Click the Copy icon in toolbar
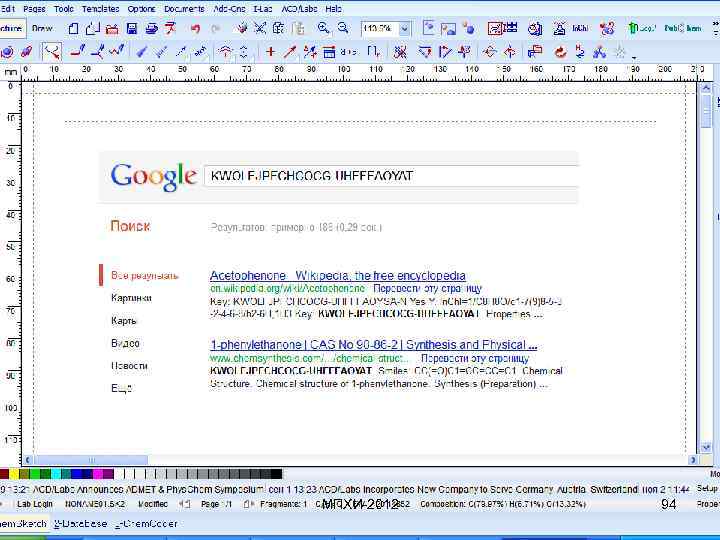 coord(278,28)
